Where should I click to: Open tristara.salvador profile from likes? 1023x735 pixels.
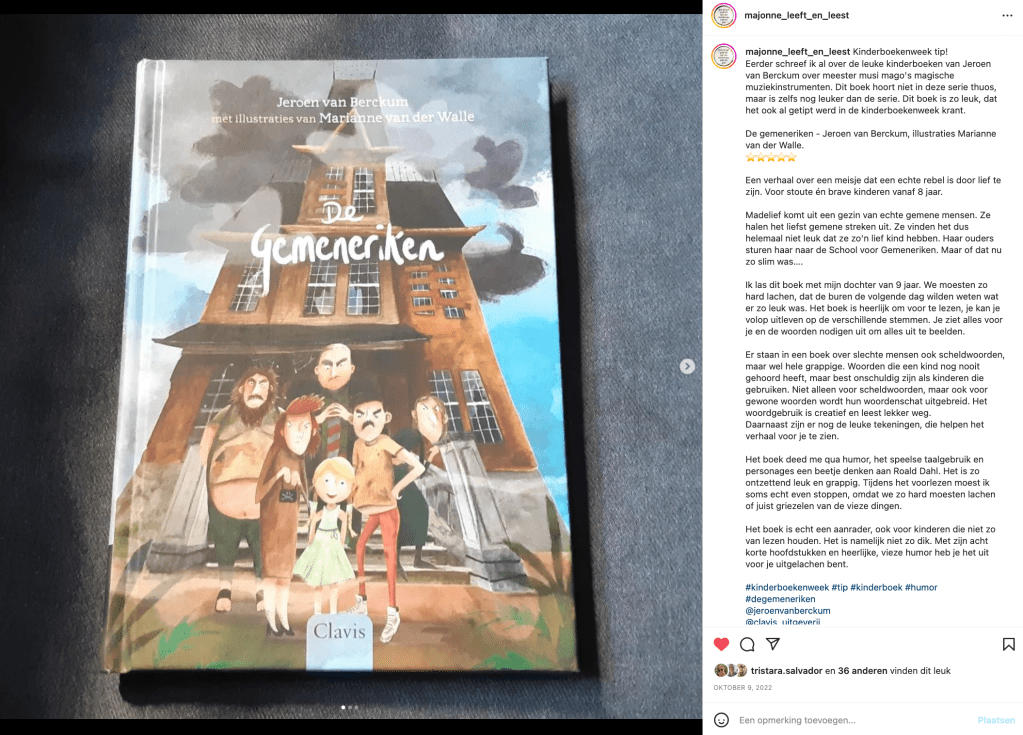pyautogui.click(x=786, y=670)
